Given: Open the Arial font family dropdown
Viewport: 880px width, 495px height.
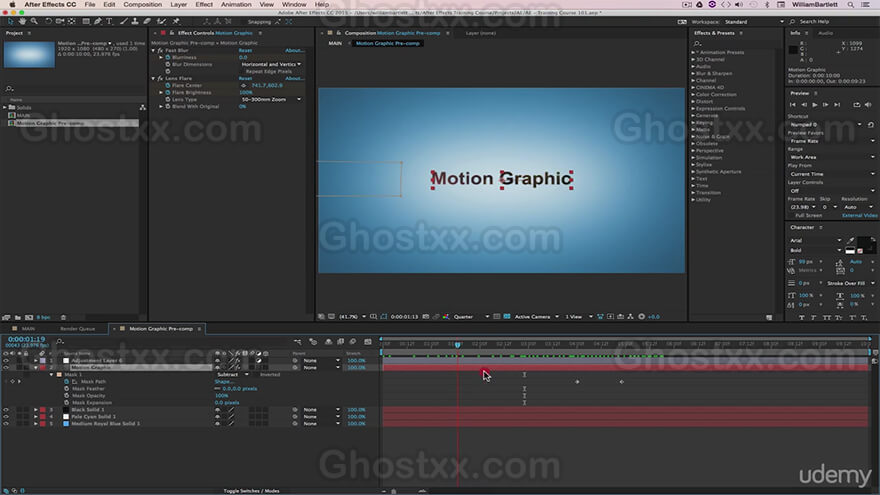Looking at the screenshot, I should pyautogui.click(x=815, y=240).
